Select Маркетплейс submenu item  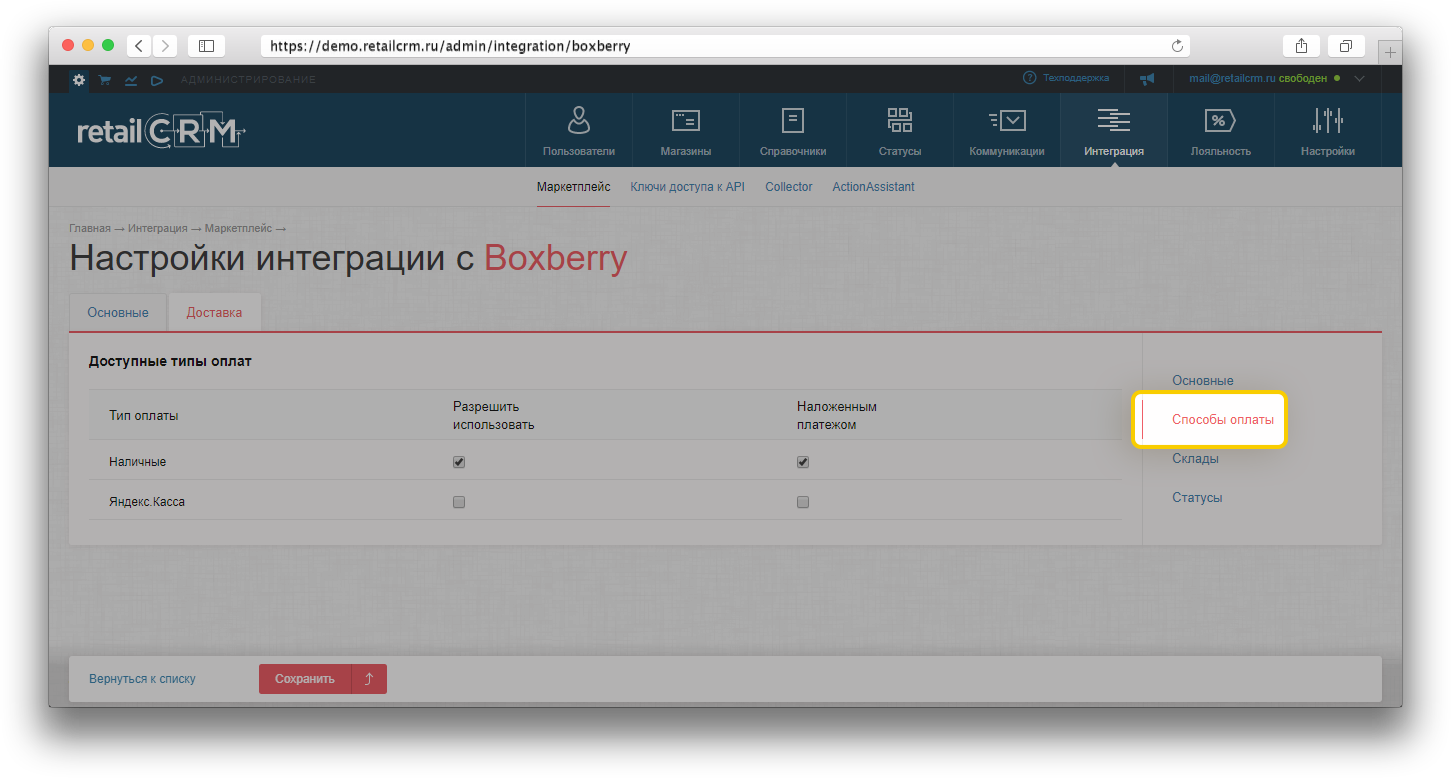tap(573, 187)
